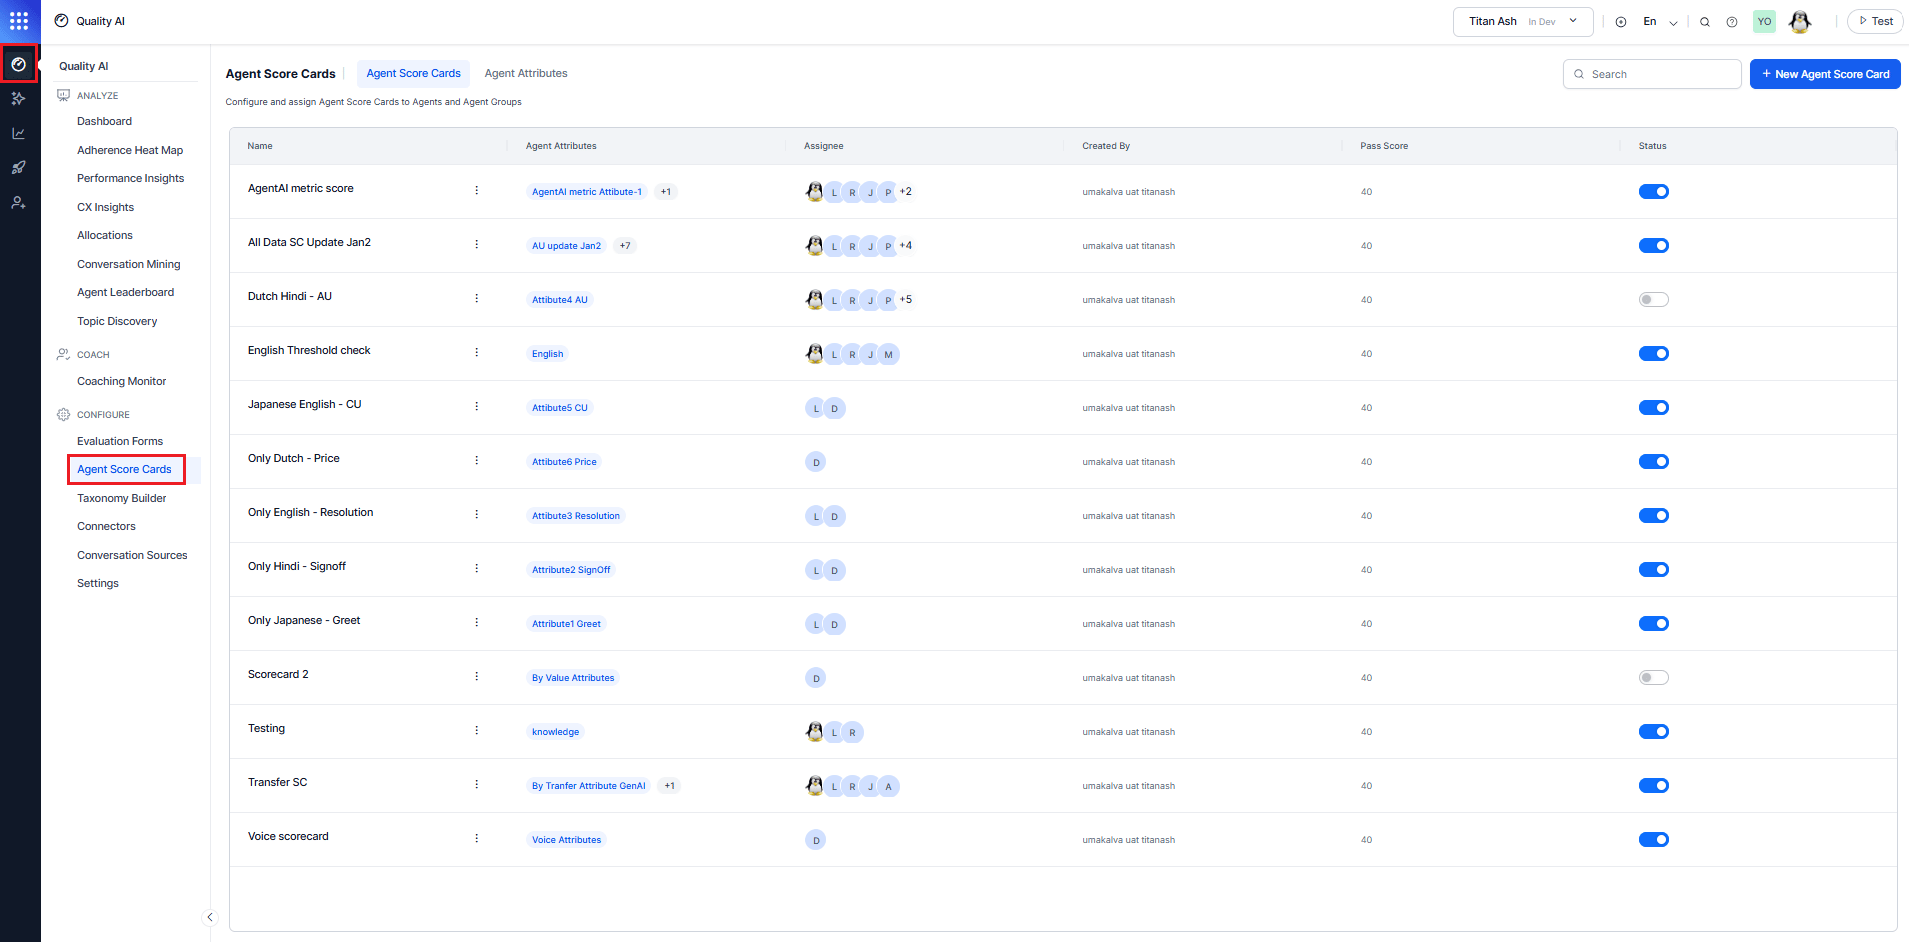The height and width of the screenshot is (942, 1909).
Task: Open row menu for Testing scorecard
Action: click(x=476, y=730)
